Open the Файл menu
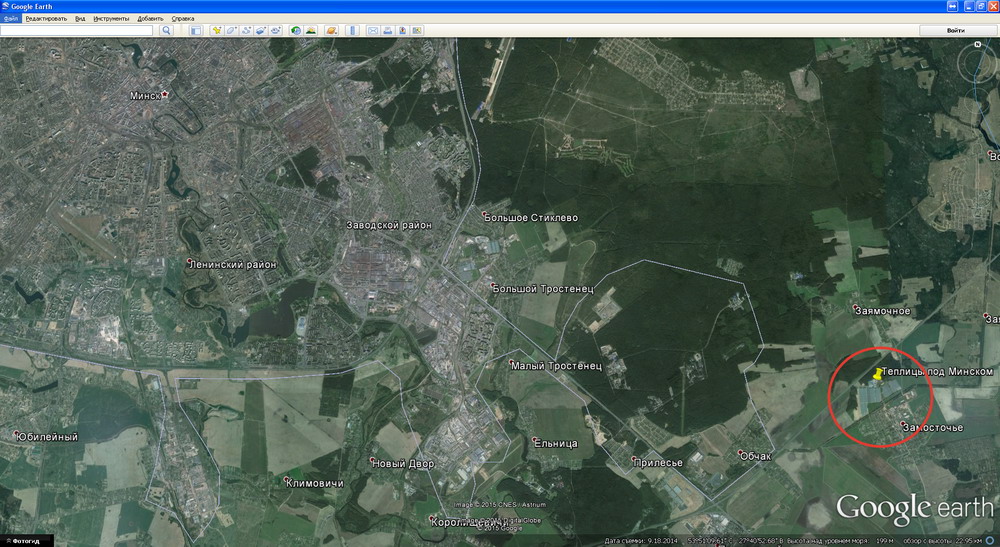 [11, 18]
